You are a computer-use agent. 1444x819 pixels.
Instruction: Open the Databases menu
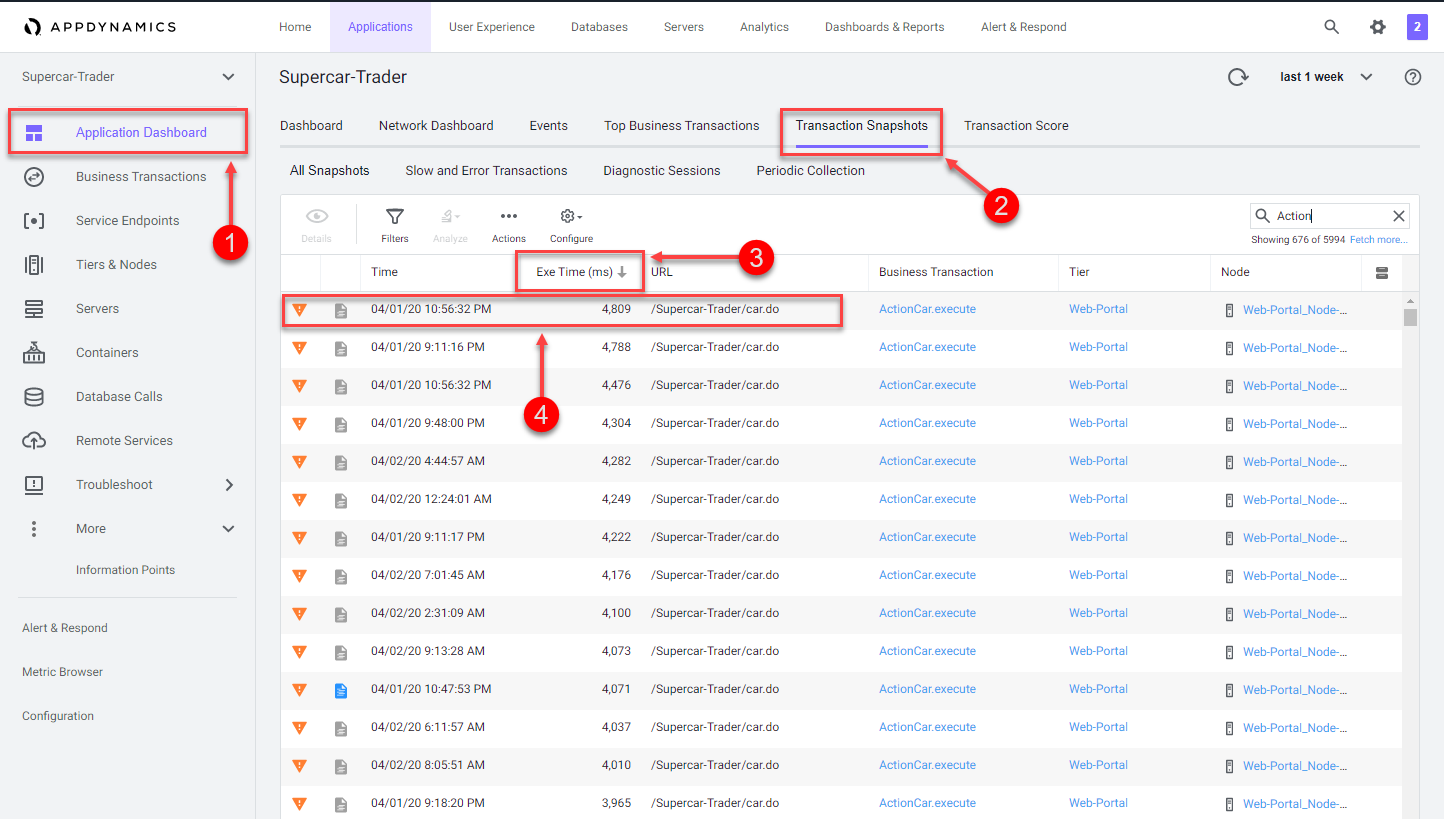(x=599, y=27)
